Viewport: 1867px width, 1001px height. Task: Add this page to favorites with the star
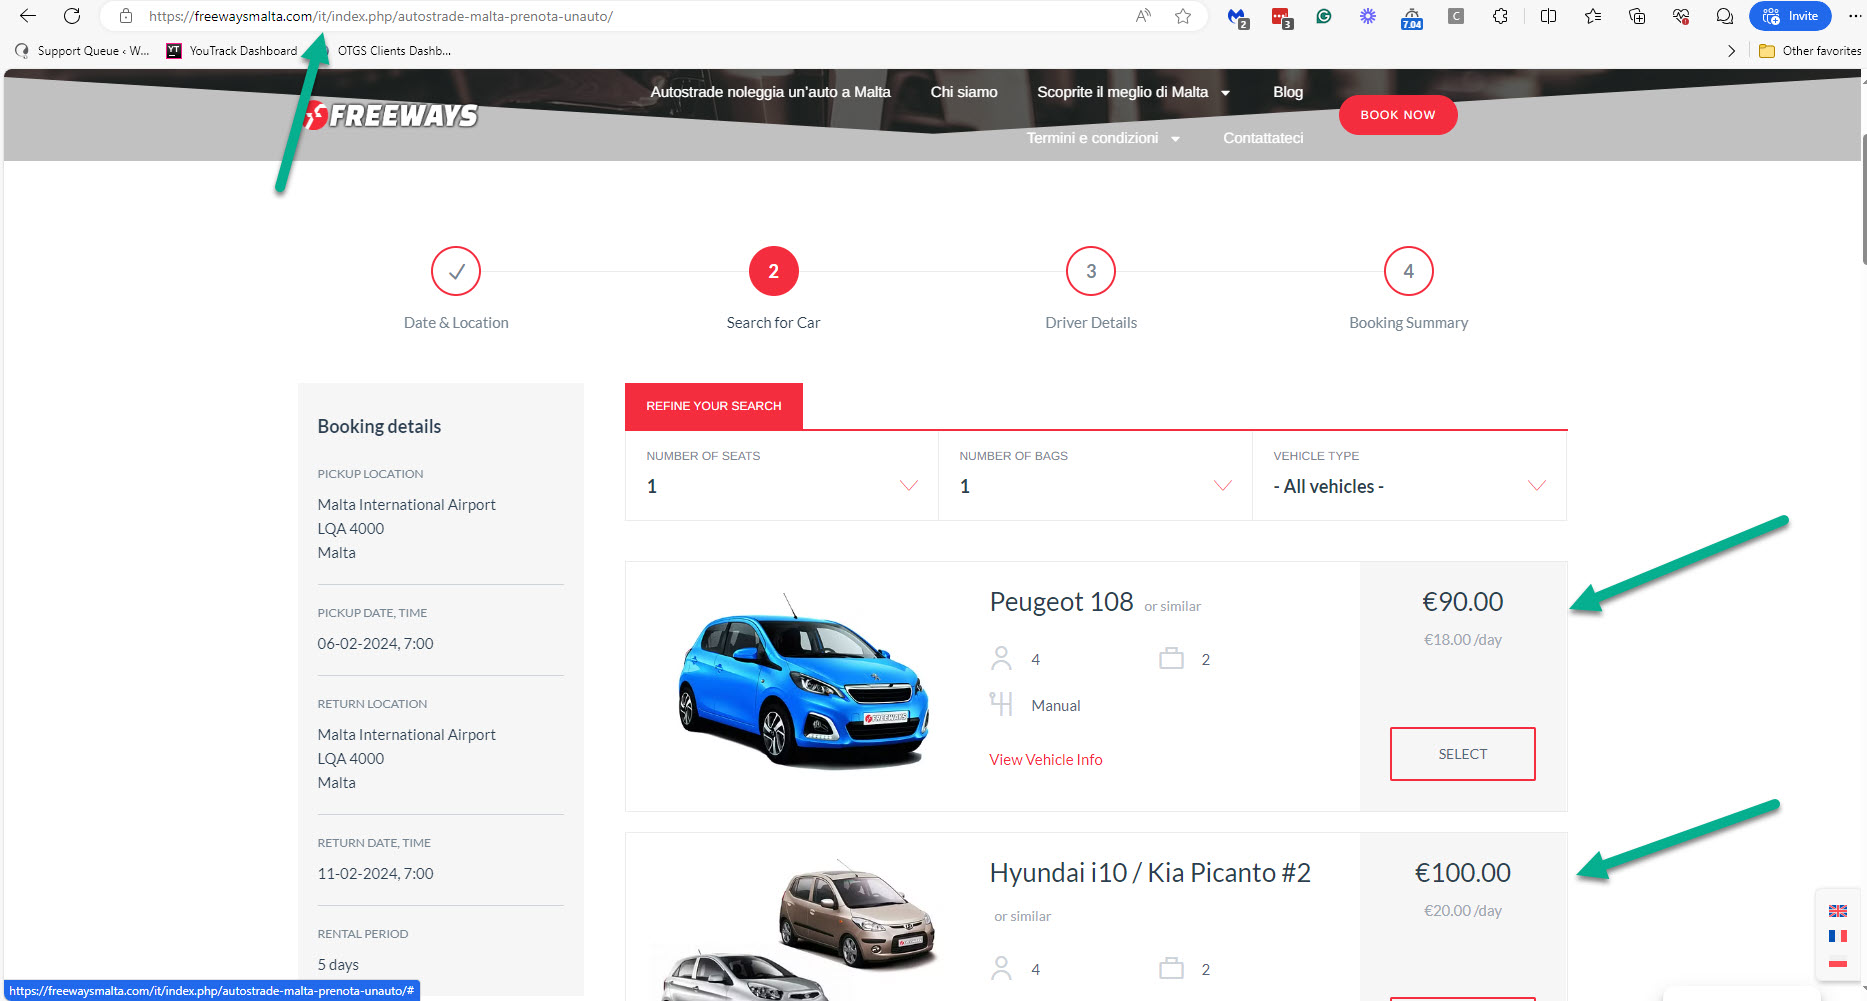pos(1183,16)
